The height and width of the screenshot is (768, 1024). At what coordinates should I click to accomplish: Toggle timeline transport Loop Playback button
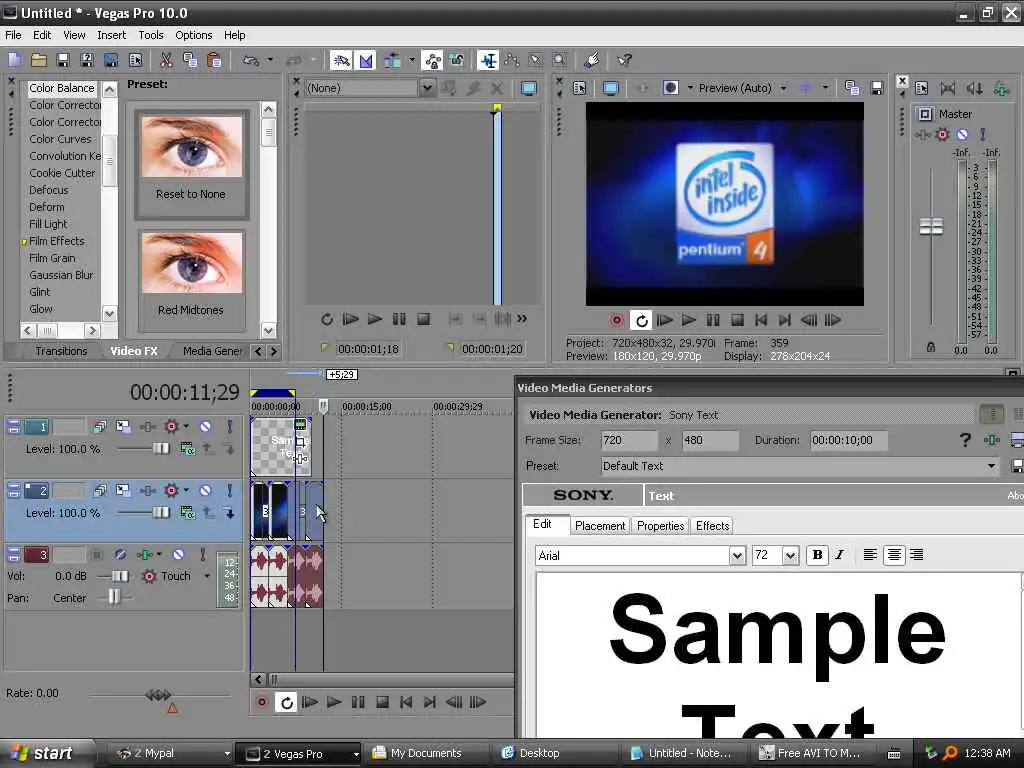(286, 702)
